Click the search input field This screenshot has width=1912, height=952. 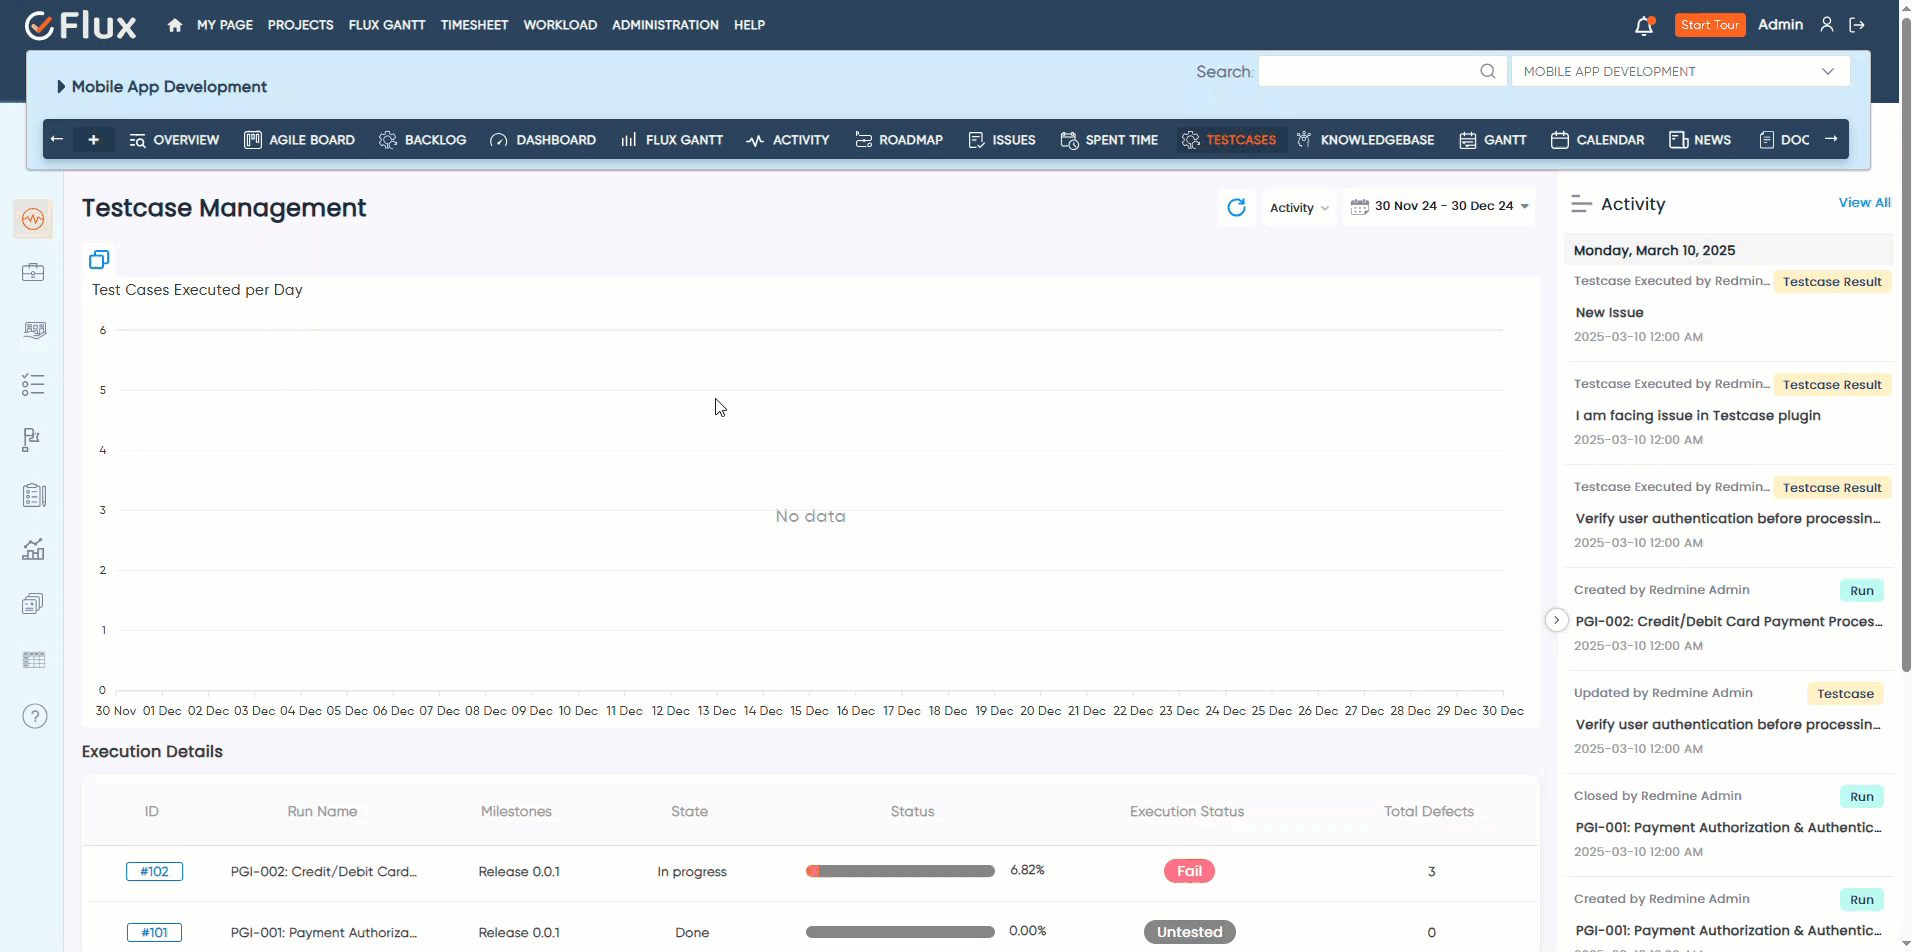(x=1382, y=71)
